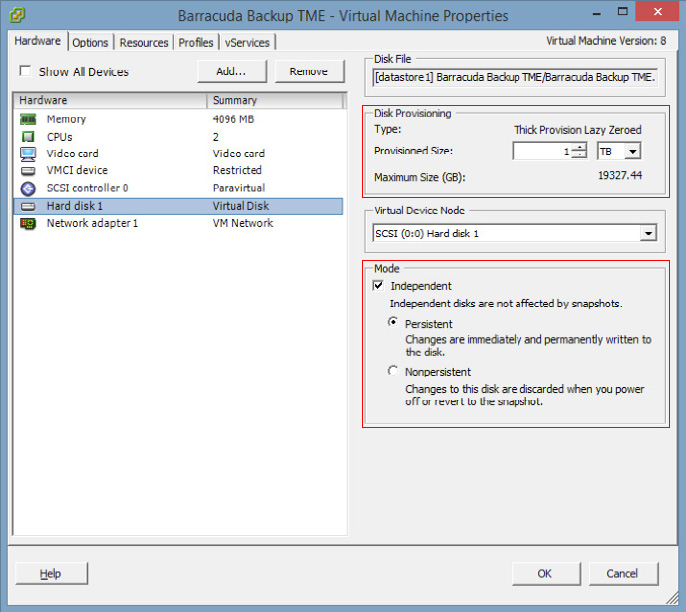Click the Paravirtual summary value
This screenshot has height=612, width=686.
click(239, 188)
